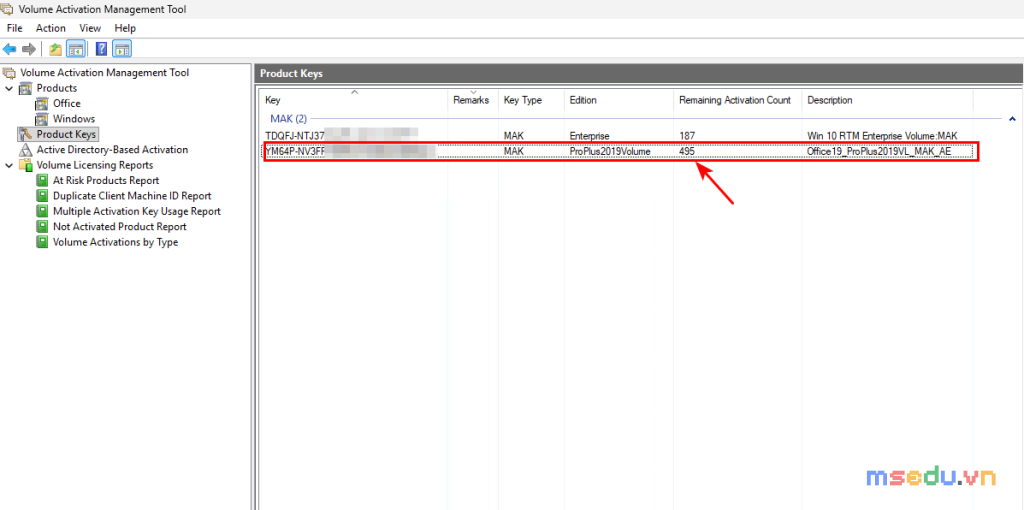
Task: Collapse the Products tree node
Action: [9, 88]
